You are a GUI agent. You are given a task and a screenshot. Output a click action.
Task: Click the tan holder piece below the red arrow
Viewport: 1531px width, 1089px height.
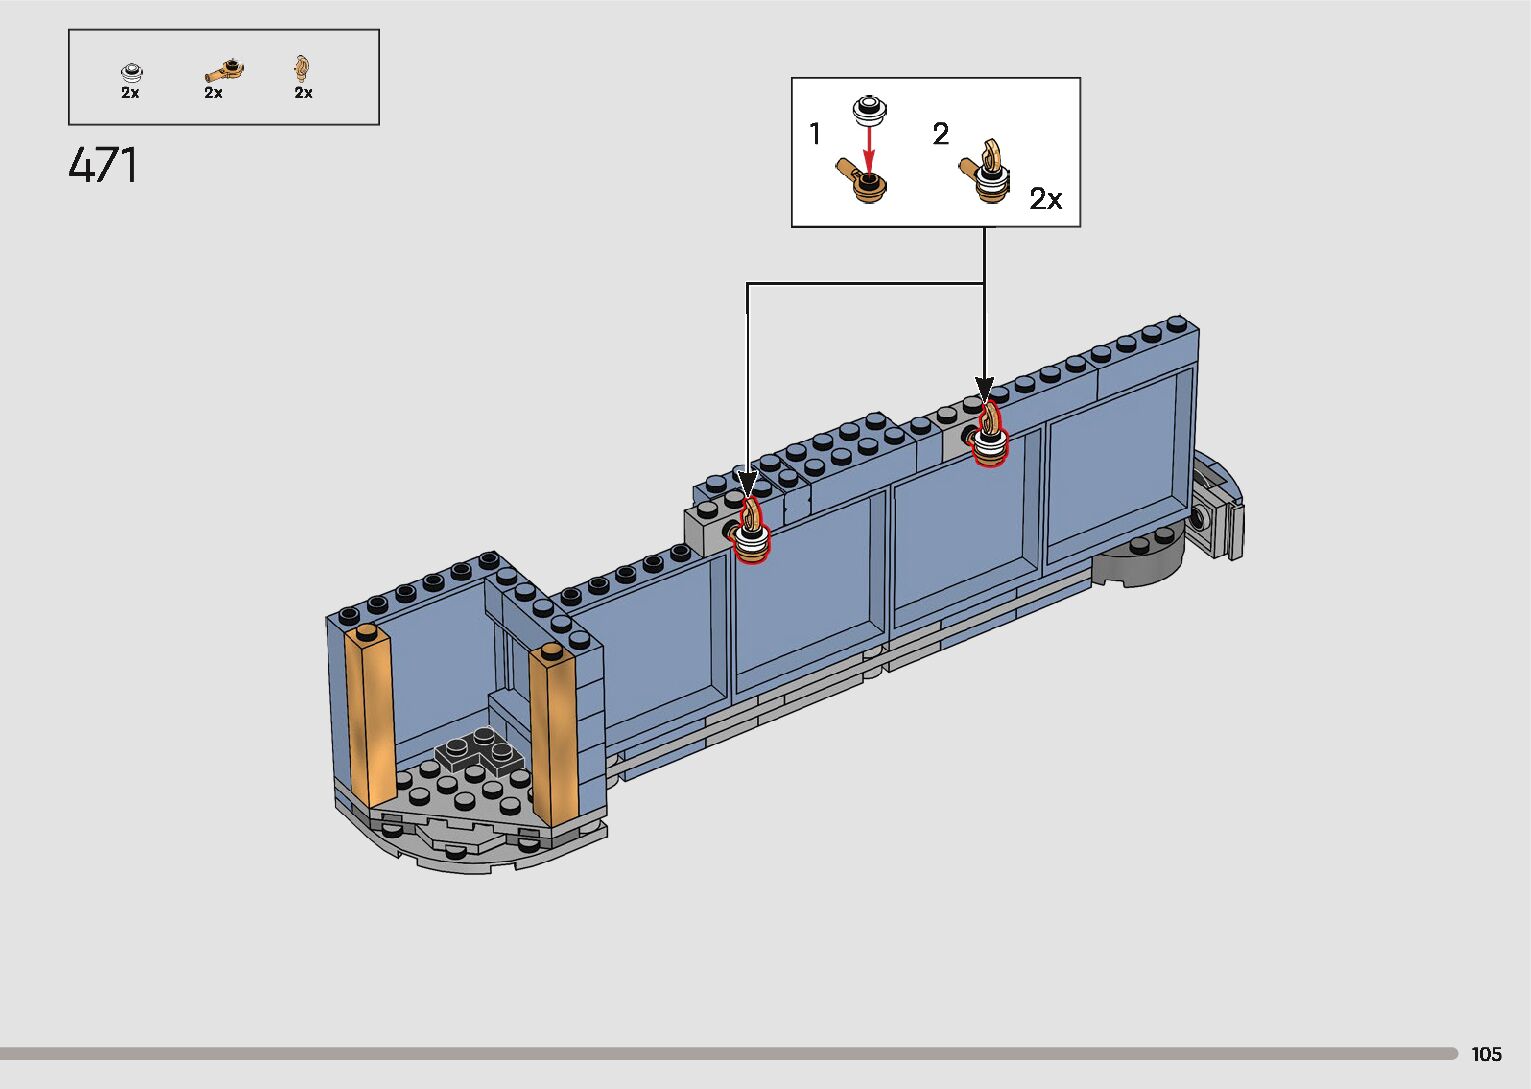pyautogui.click(x=863, y=184)
